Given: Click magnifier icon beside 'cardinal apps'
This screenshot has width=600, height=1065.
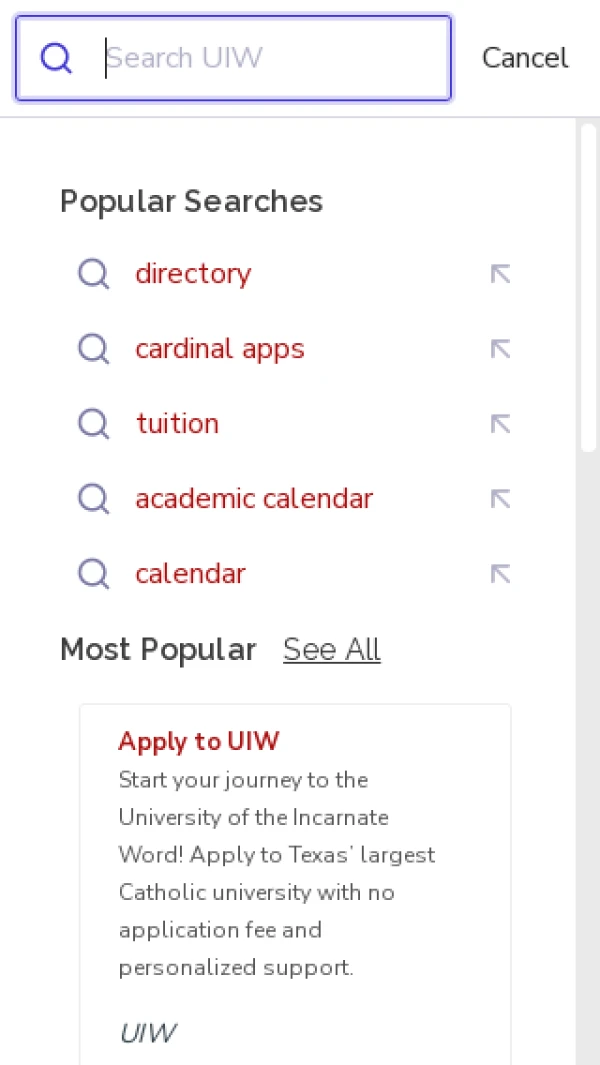Looking at the screenshot, I should click(x=93, y=348).
